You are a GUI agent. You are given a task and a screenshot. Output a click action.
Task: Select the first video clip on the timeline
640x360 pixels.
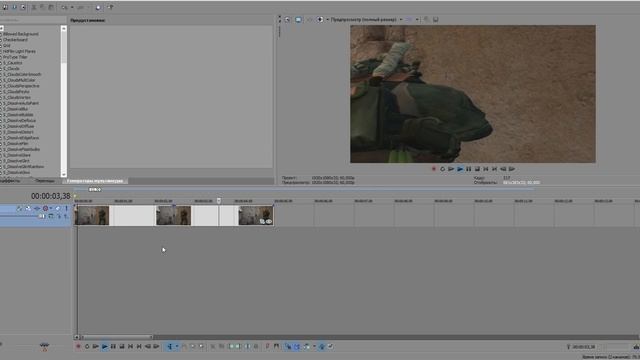point(92,215)
